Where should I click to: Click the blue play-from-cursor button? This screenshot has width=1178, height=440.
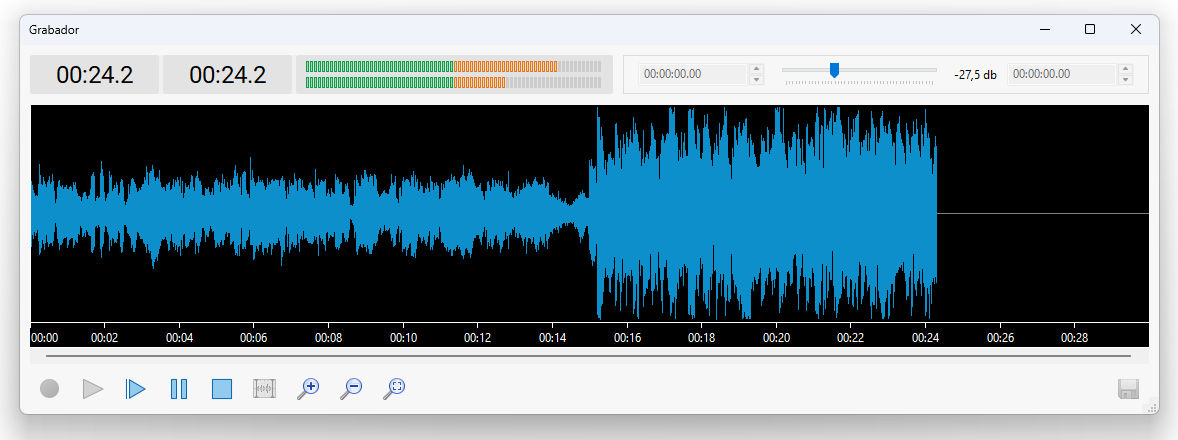click(136, 389)
